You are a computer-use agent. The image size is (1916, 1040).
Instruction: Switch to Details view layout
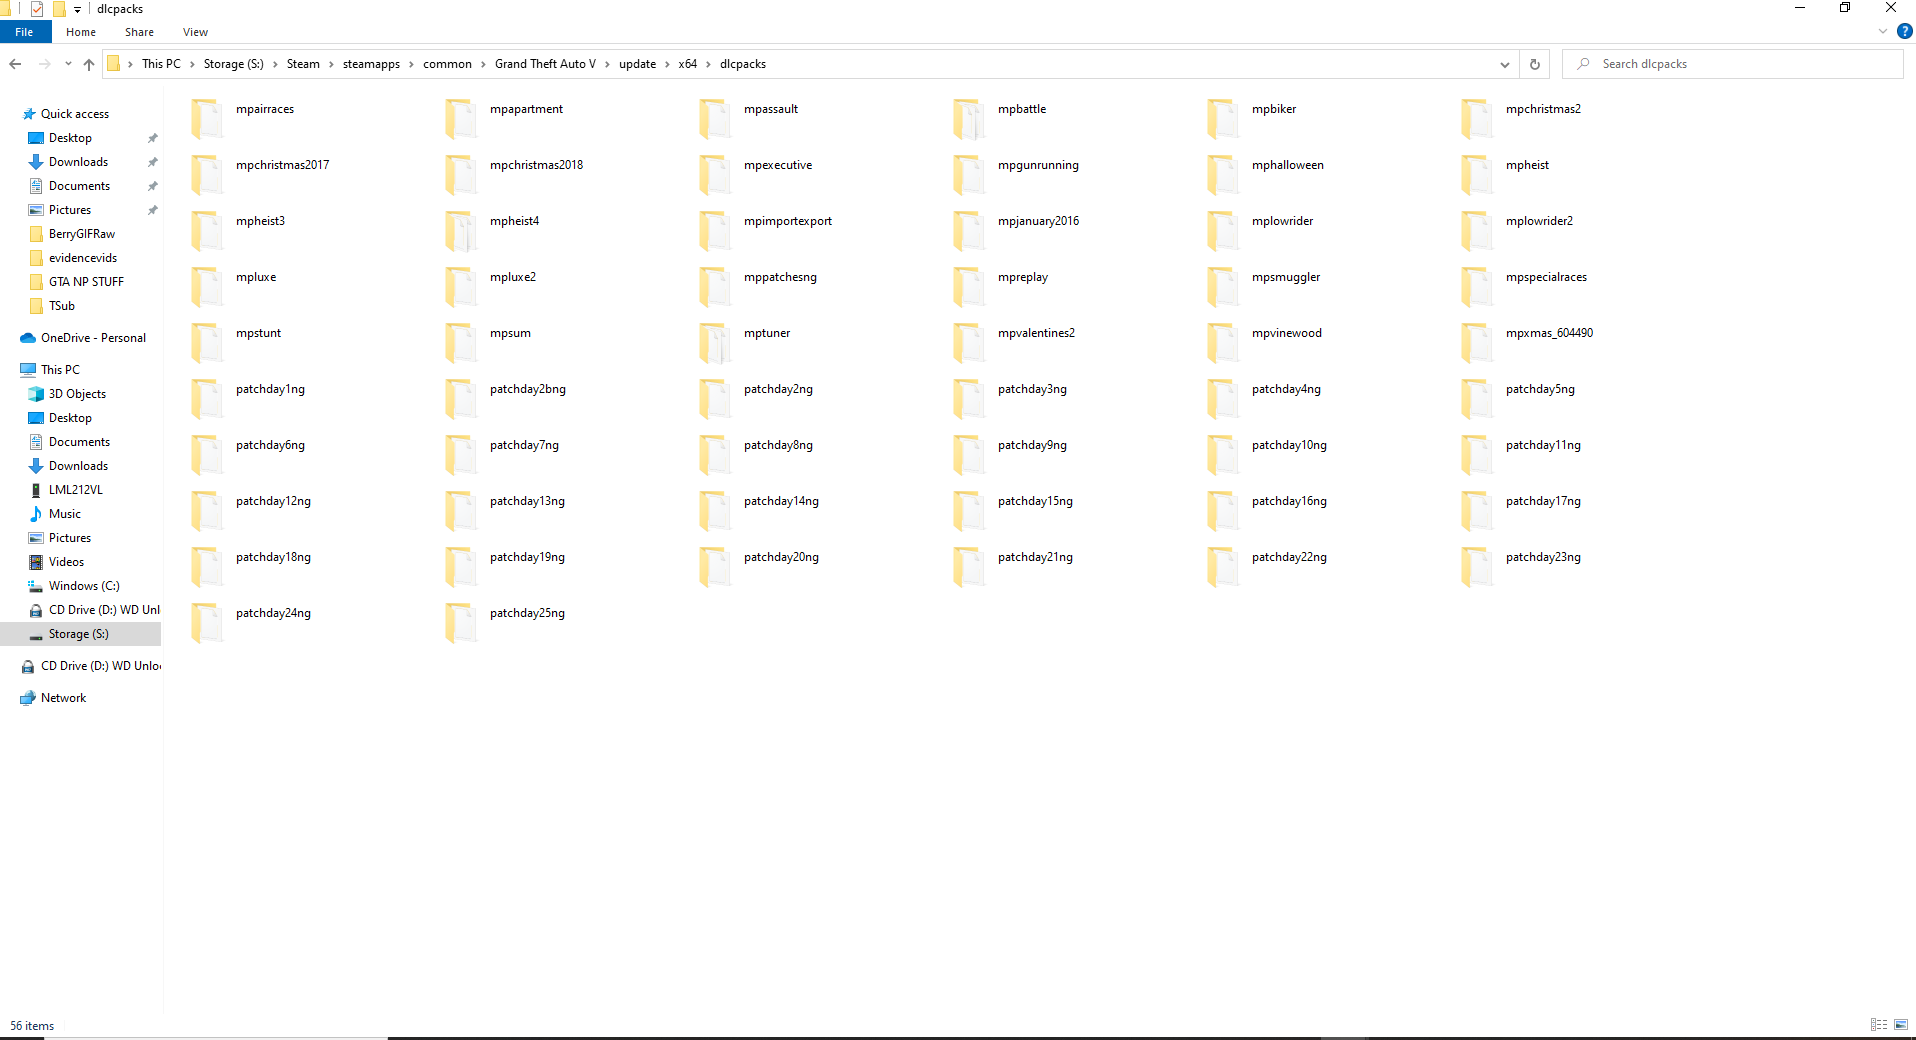1878,1025
